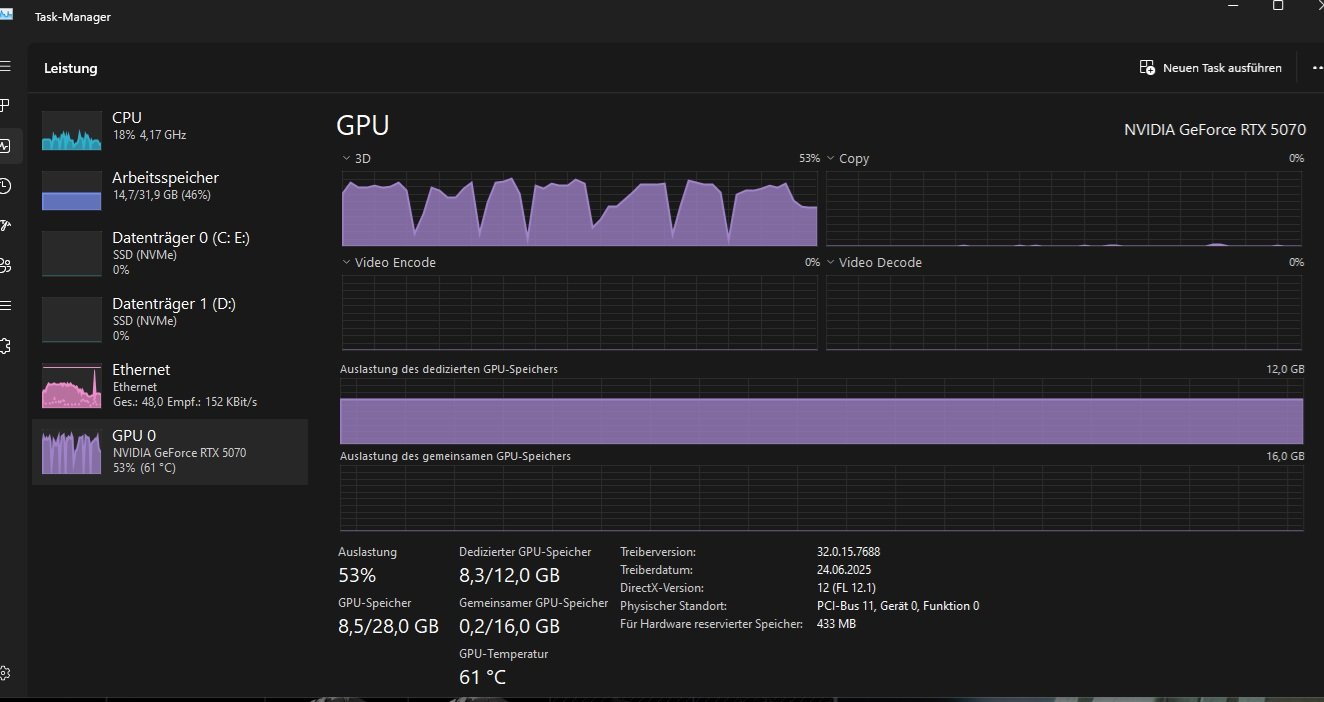Click the large GPU heading
Image resolution: width=1324 pixels, height=702 pixels.
[x=362, y=125]
